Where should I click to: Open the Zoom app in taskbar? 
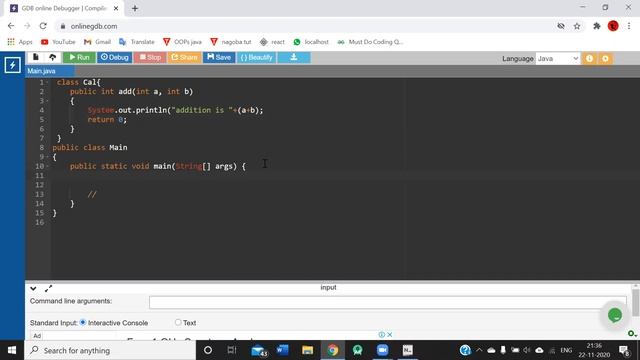click(382, 350)
